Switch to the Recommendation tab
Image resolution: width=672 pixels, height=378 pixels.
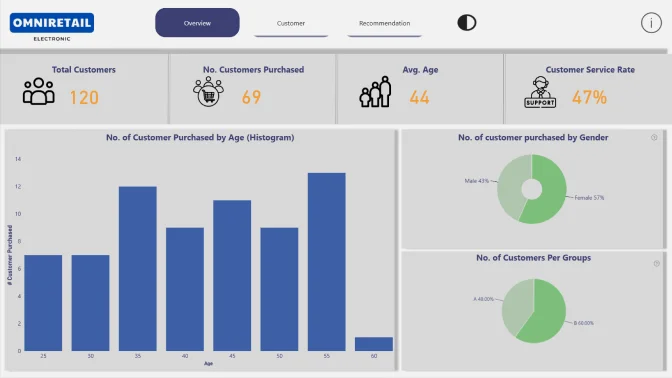click(x=384, y=24)
